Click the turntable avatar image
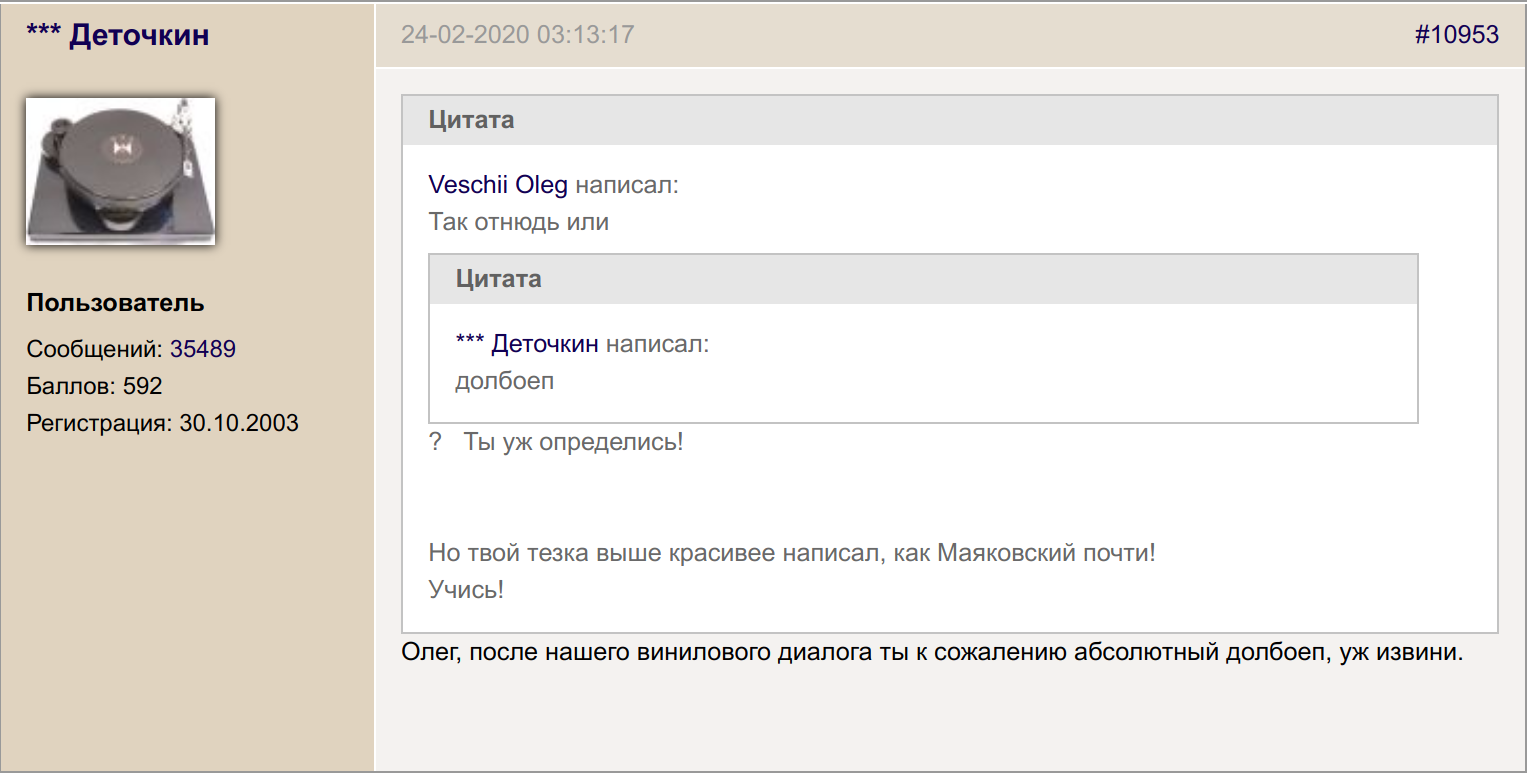This screenshot has width=1527, height=774. point(120,171)
